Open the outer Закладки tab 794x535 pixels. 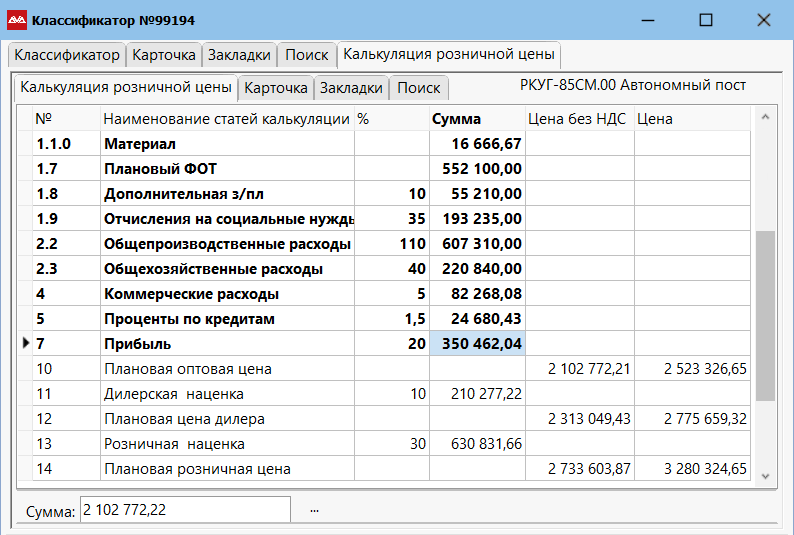pos(239,55)
